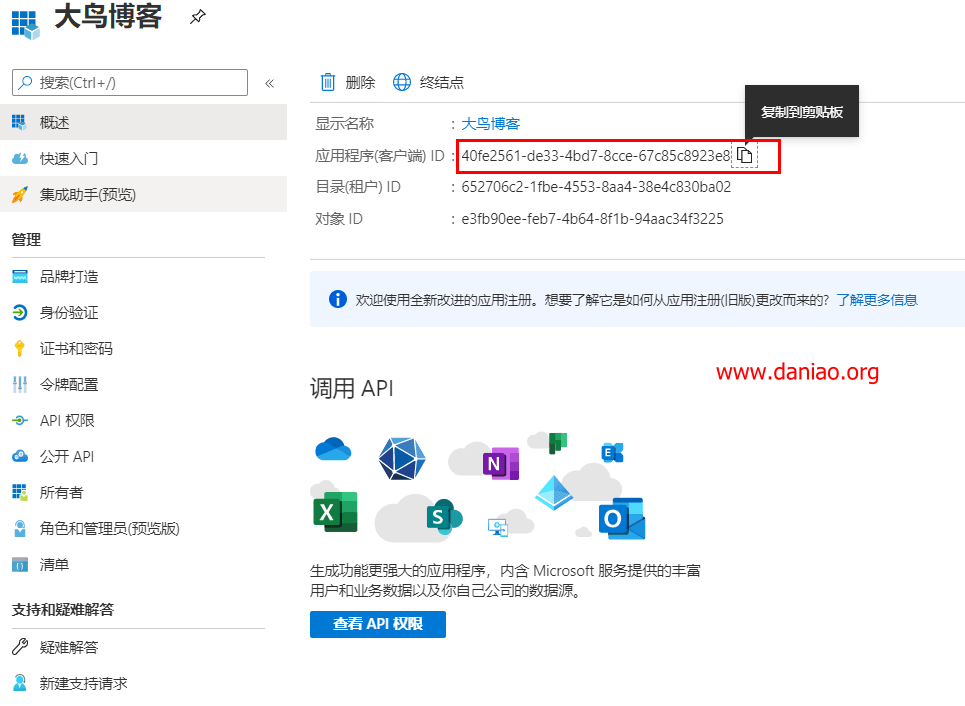
Task: Click the 公开 API cloud icon
Action: click(20, 456)
